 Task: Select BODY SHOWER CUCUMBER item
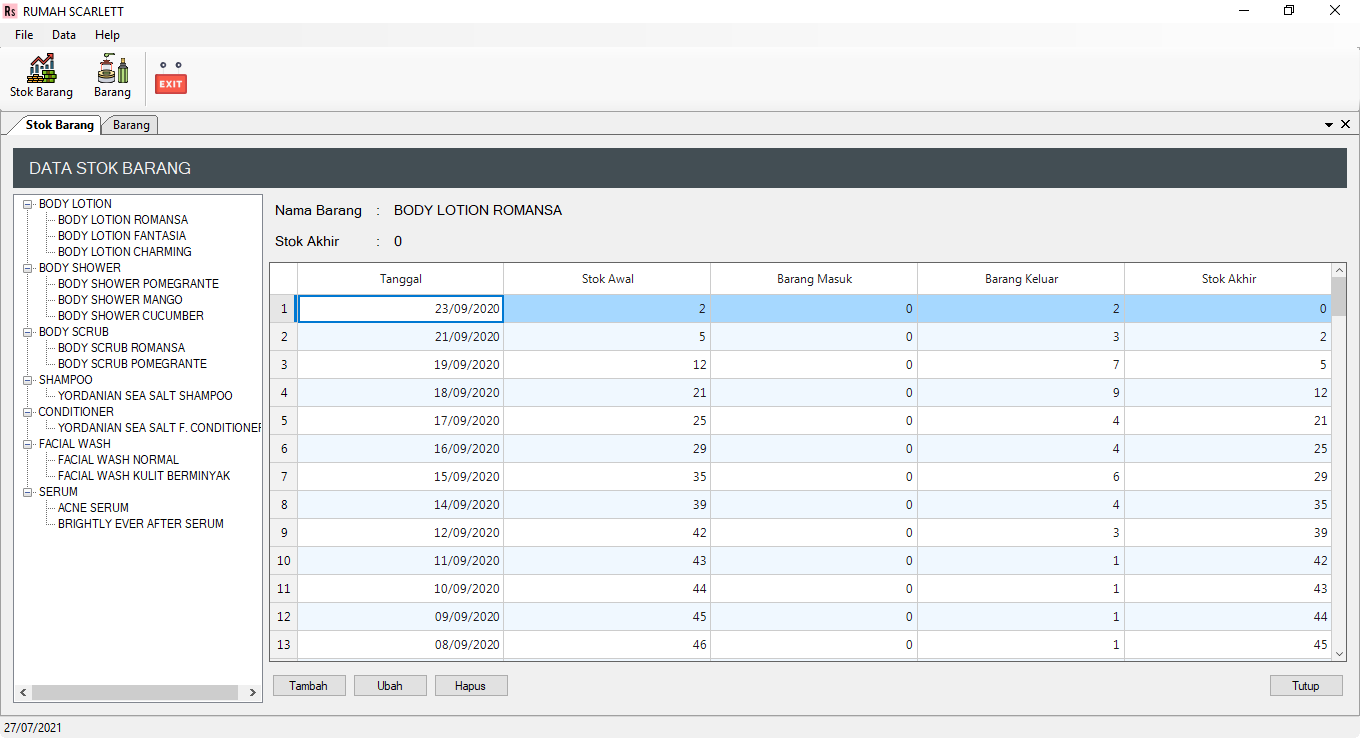pyautogui.click(x=131, y=316)
